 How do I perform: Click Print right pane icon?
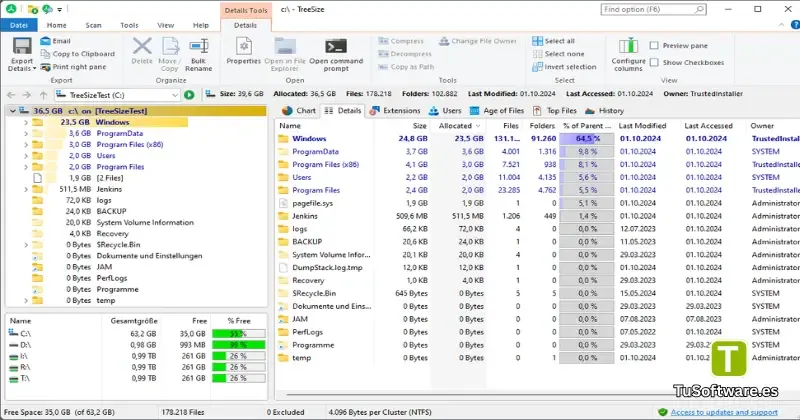coord(45,67)
